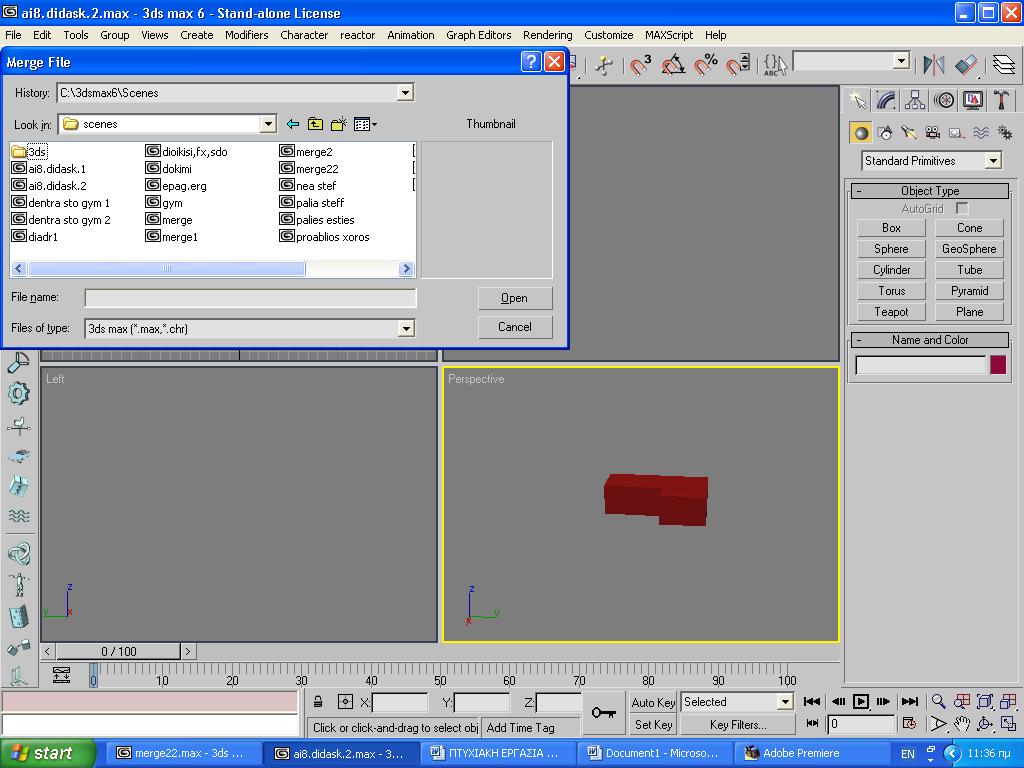The image size is (1024, 768).
Task: Select Cameras category icon
Action: pos(933,133)
